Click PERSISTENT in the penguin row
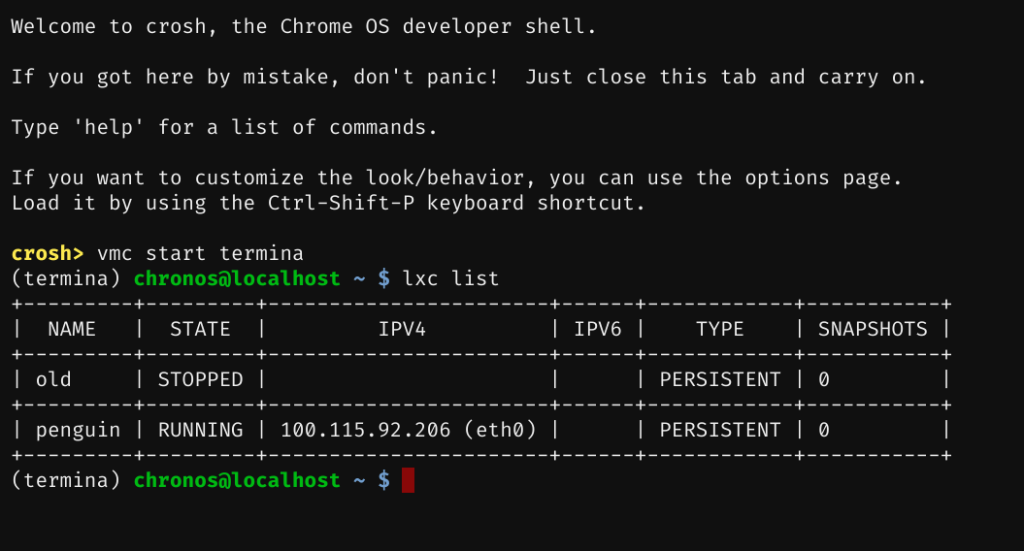 point(720,430)
